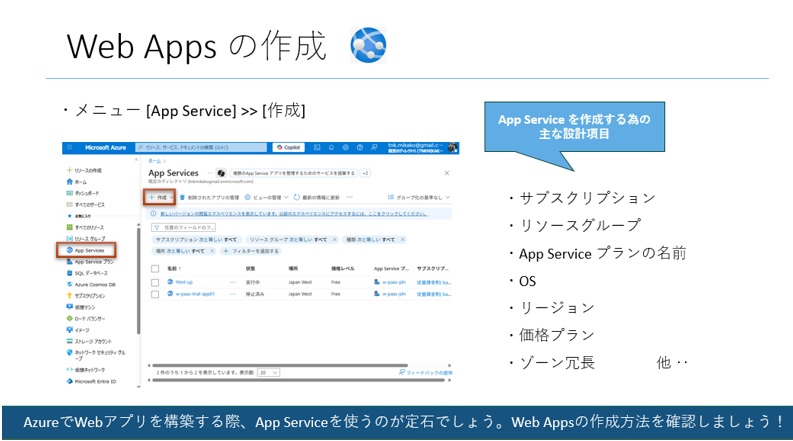Open the html-up app link
The image size is (793, 441).
(x=184, y=282)
